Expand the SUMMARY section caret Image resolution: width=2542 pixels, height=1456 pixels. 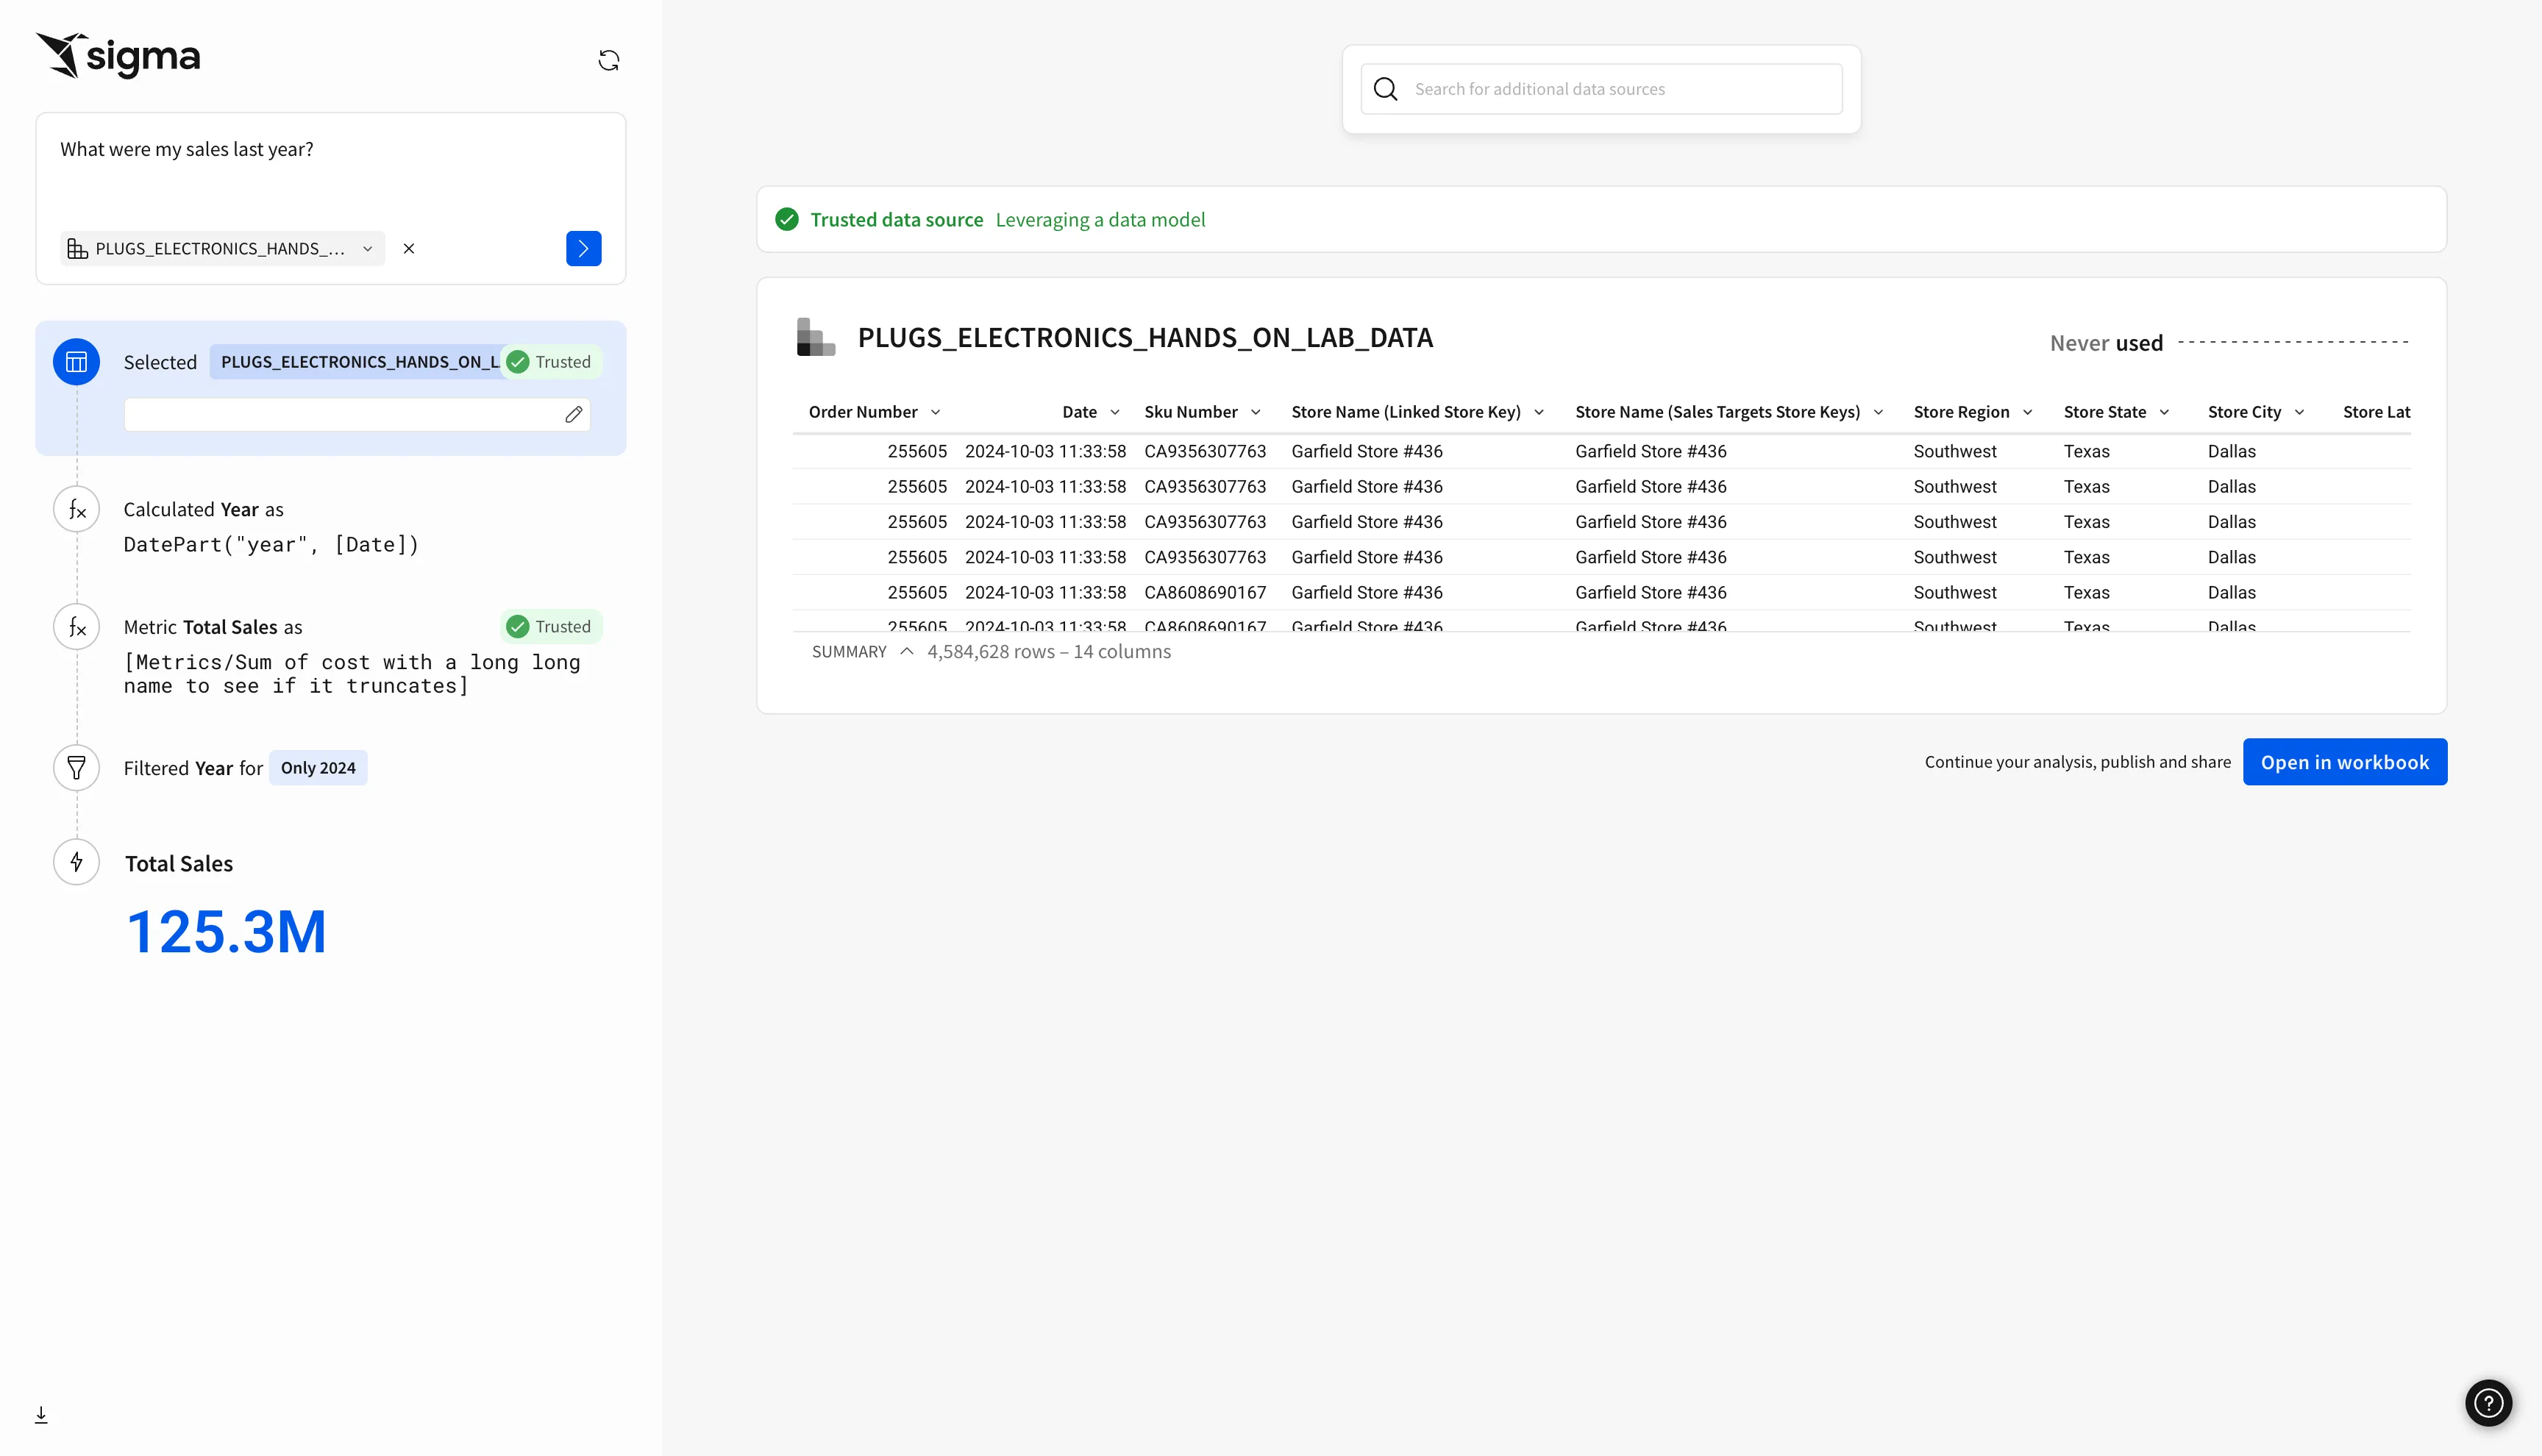(x=906, y=651)
